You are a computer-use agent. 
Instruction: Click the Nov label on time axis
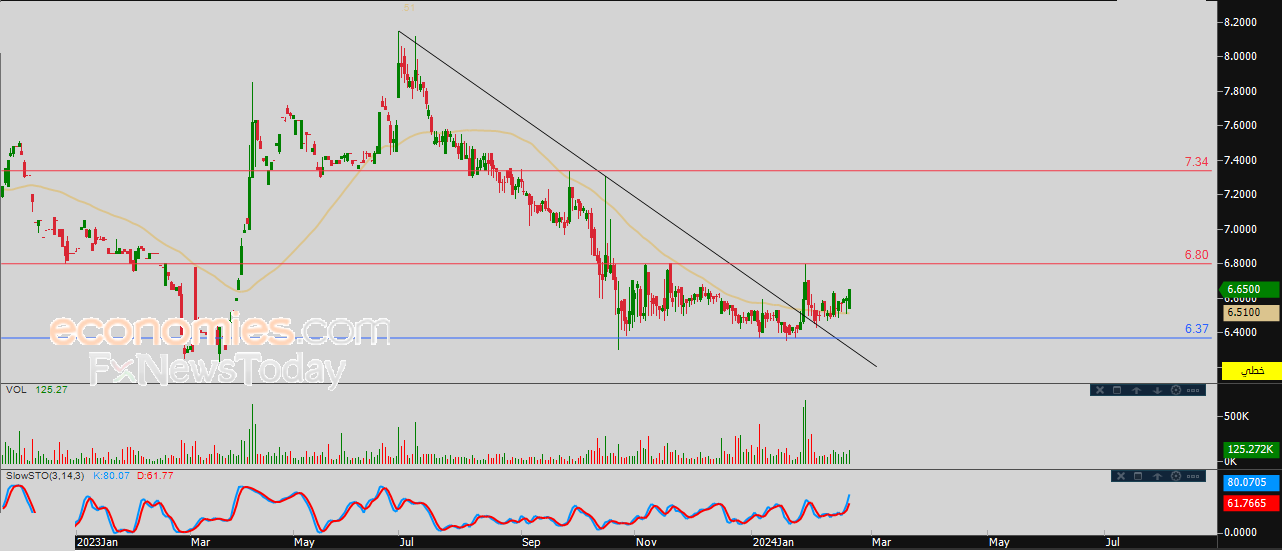tap(646, 543)
